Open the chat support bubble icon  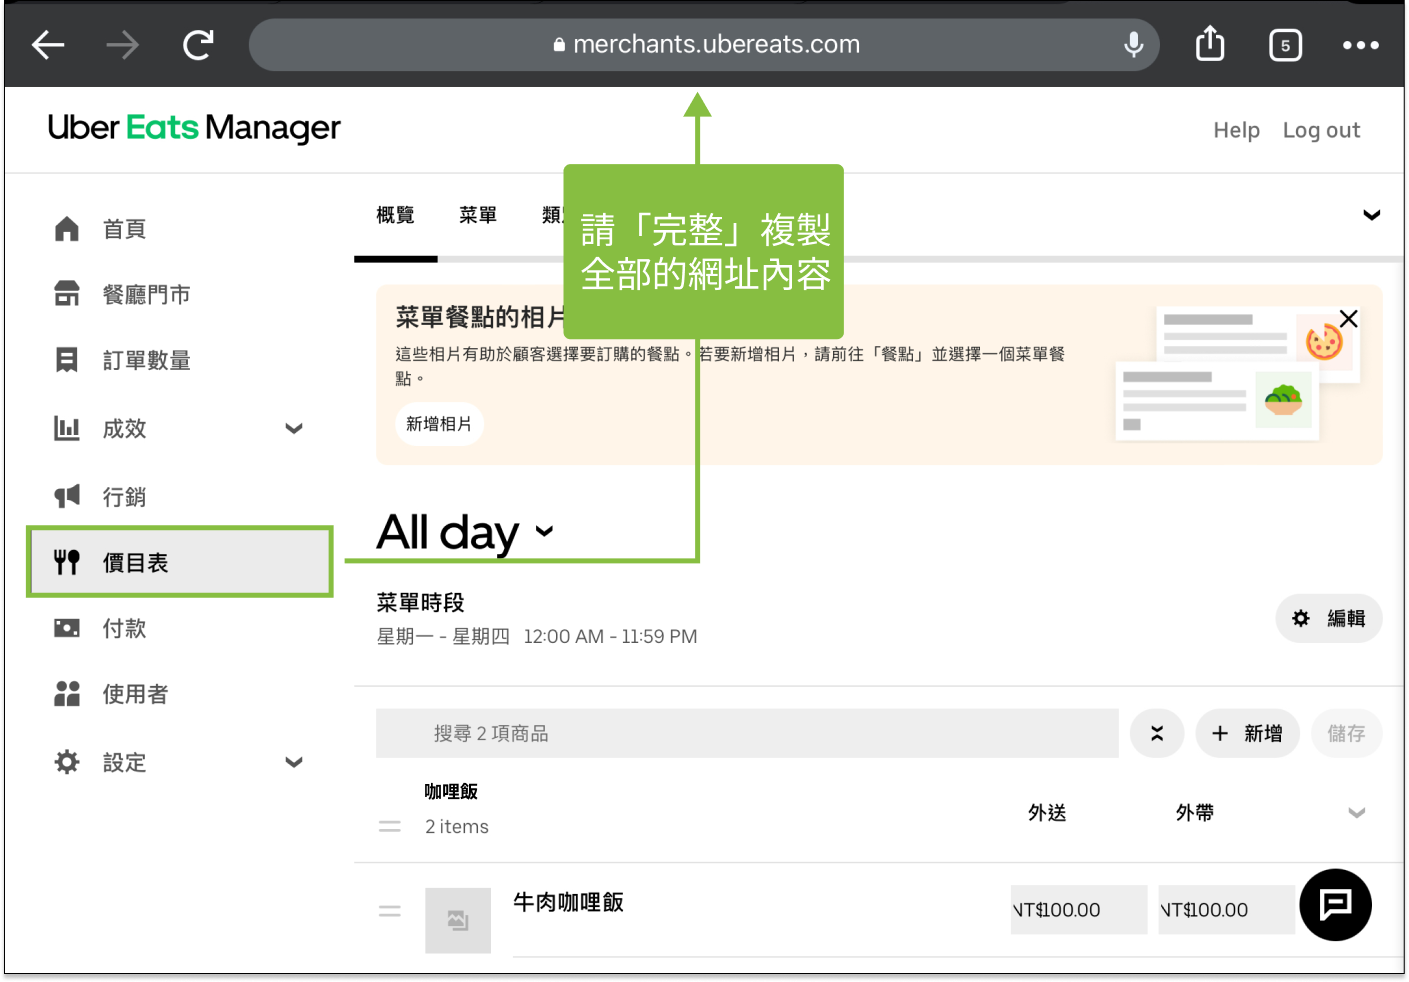(1335, 905)
